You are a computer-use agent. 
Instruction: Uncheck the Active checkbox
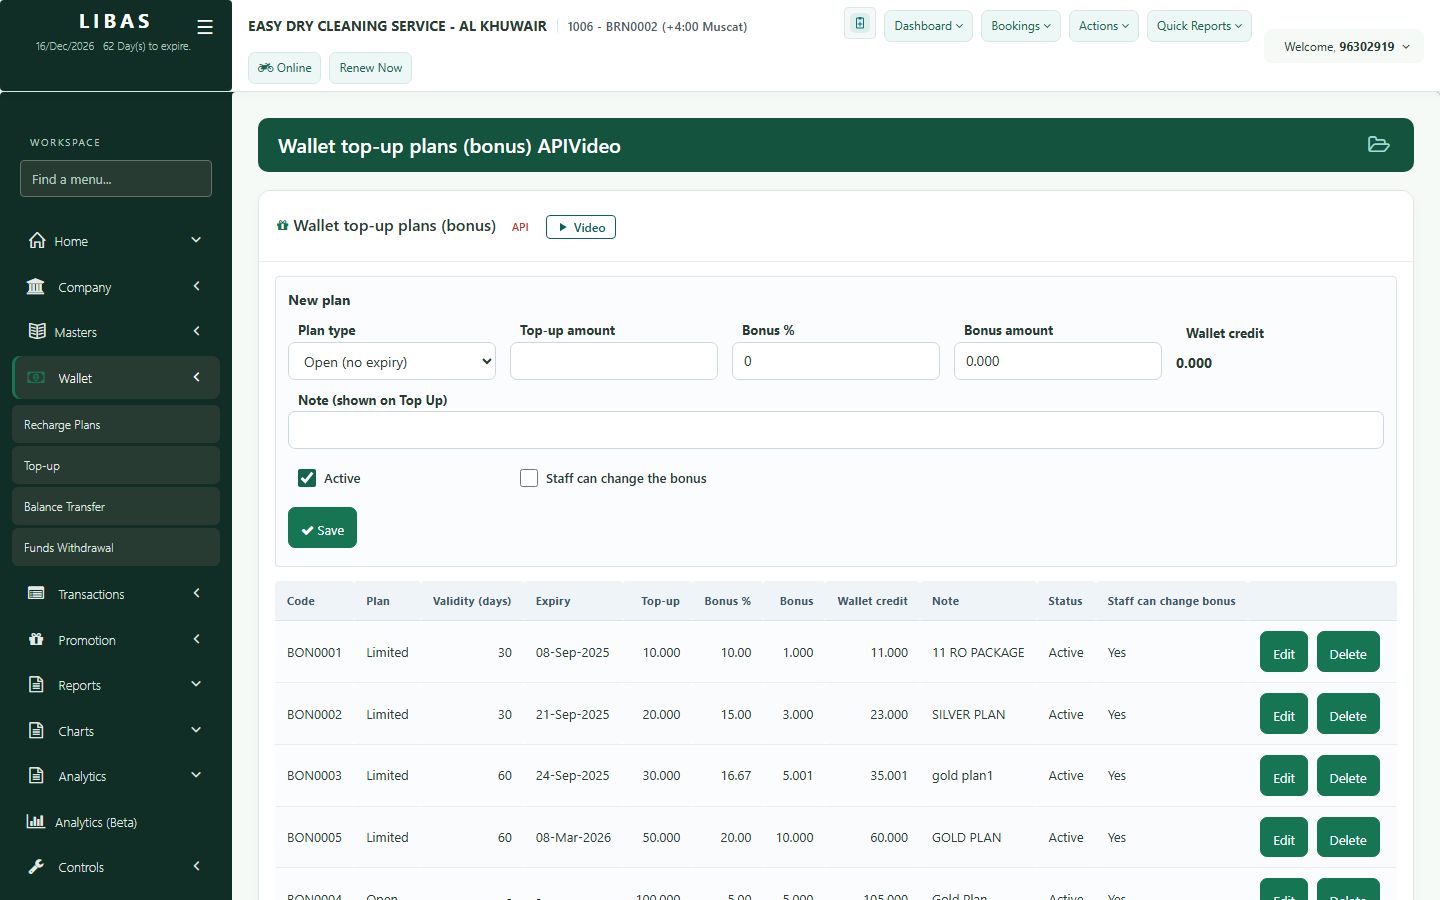(307, 478)
